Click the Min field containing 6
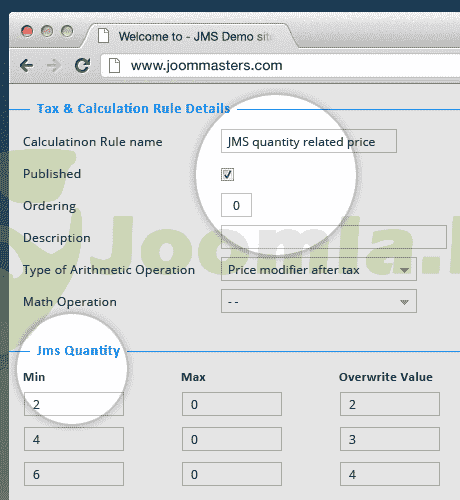 pos(74,474)
